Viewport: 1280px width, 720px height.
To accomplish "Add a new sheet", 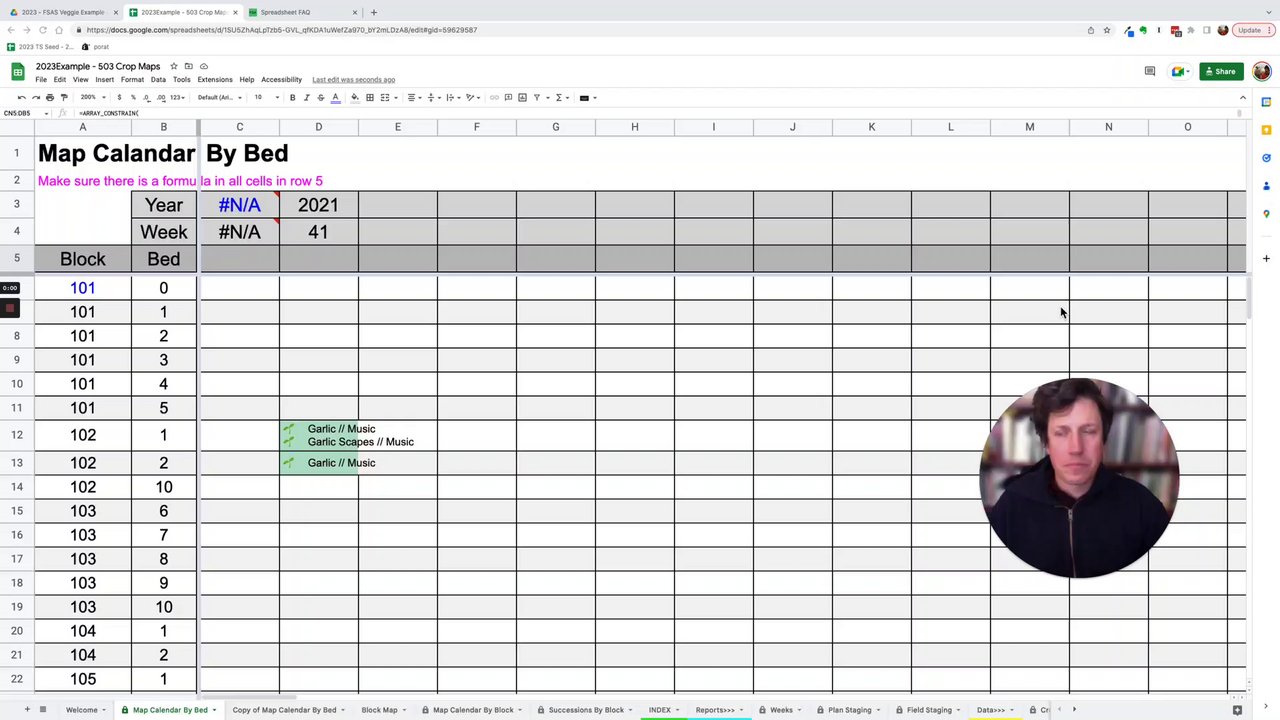I will (27, 710).
